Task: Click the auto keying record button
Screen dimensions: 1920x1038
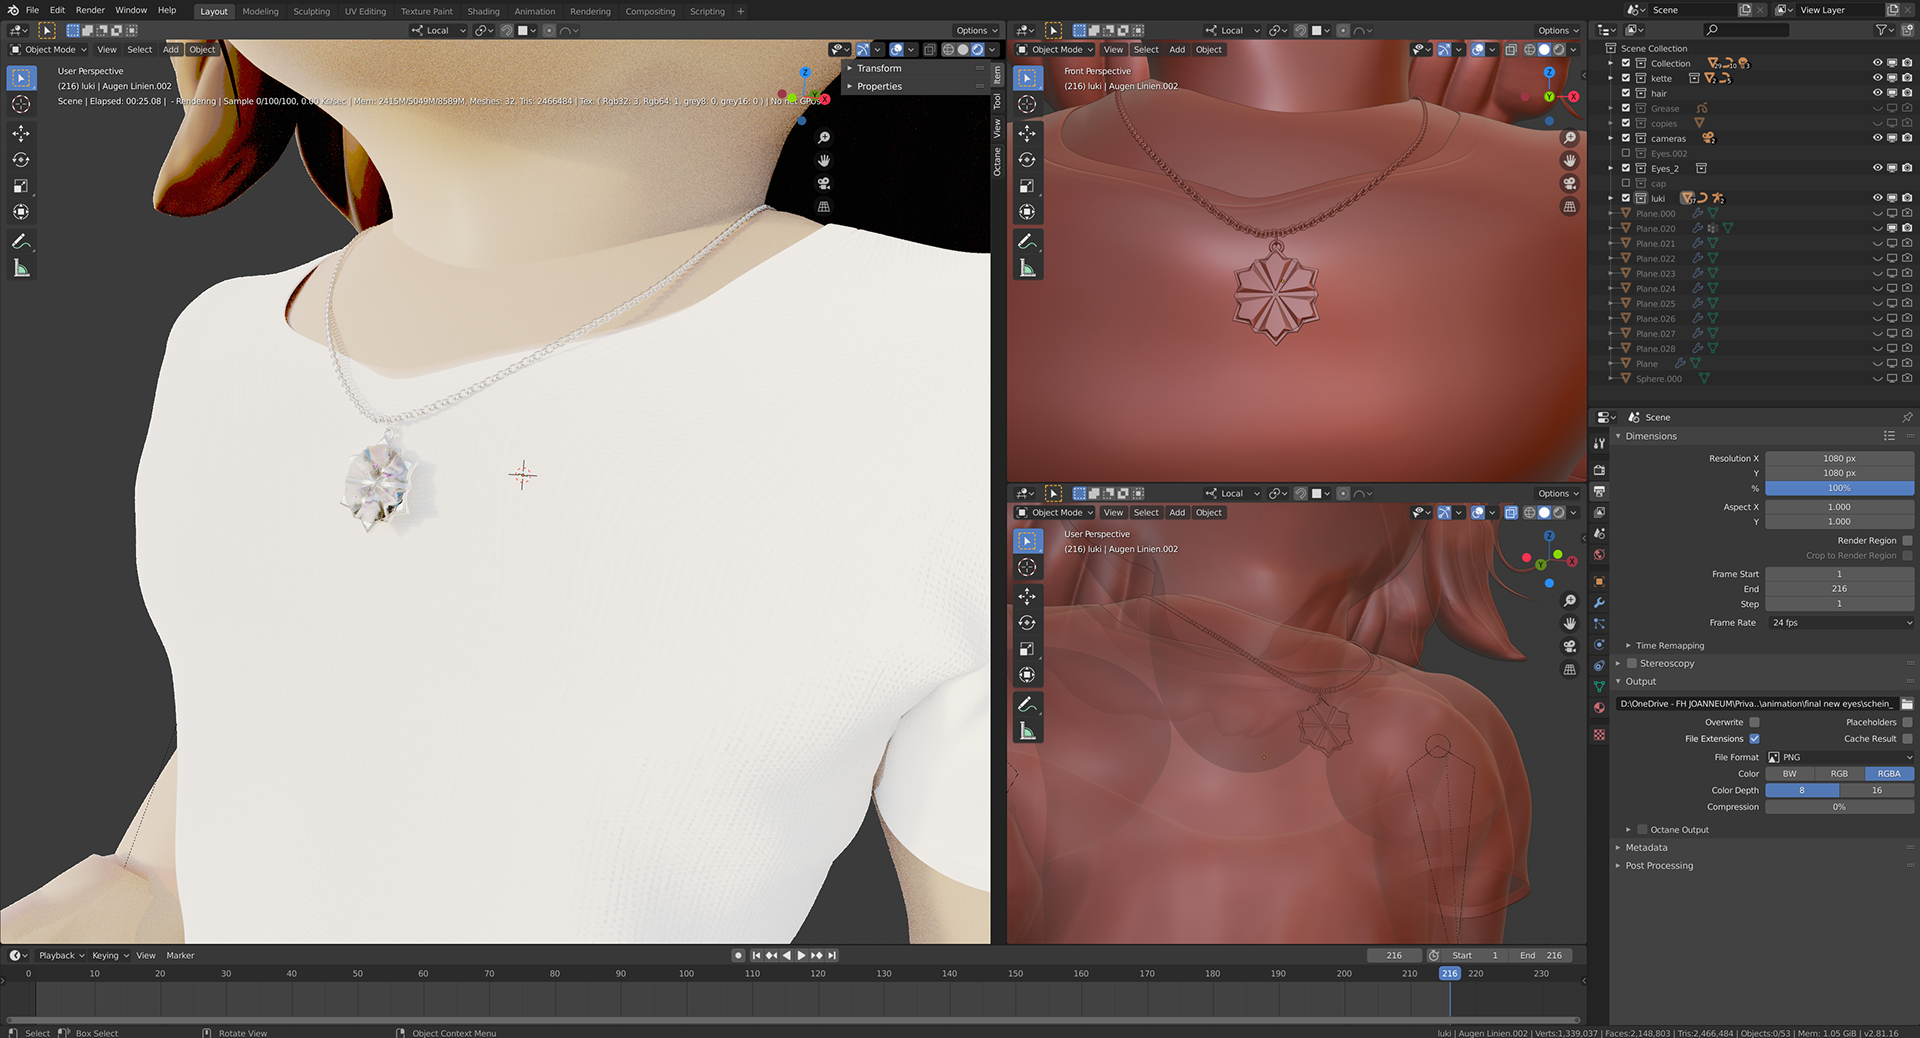Action: point(738,956)
